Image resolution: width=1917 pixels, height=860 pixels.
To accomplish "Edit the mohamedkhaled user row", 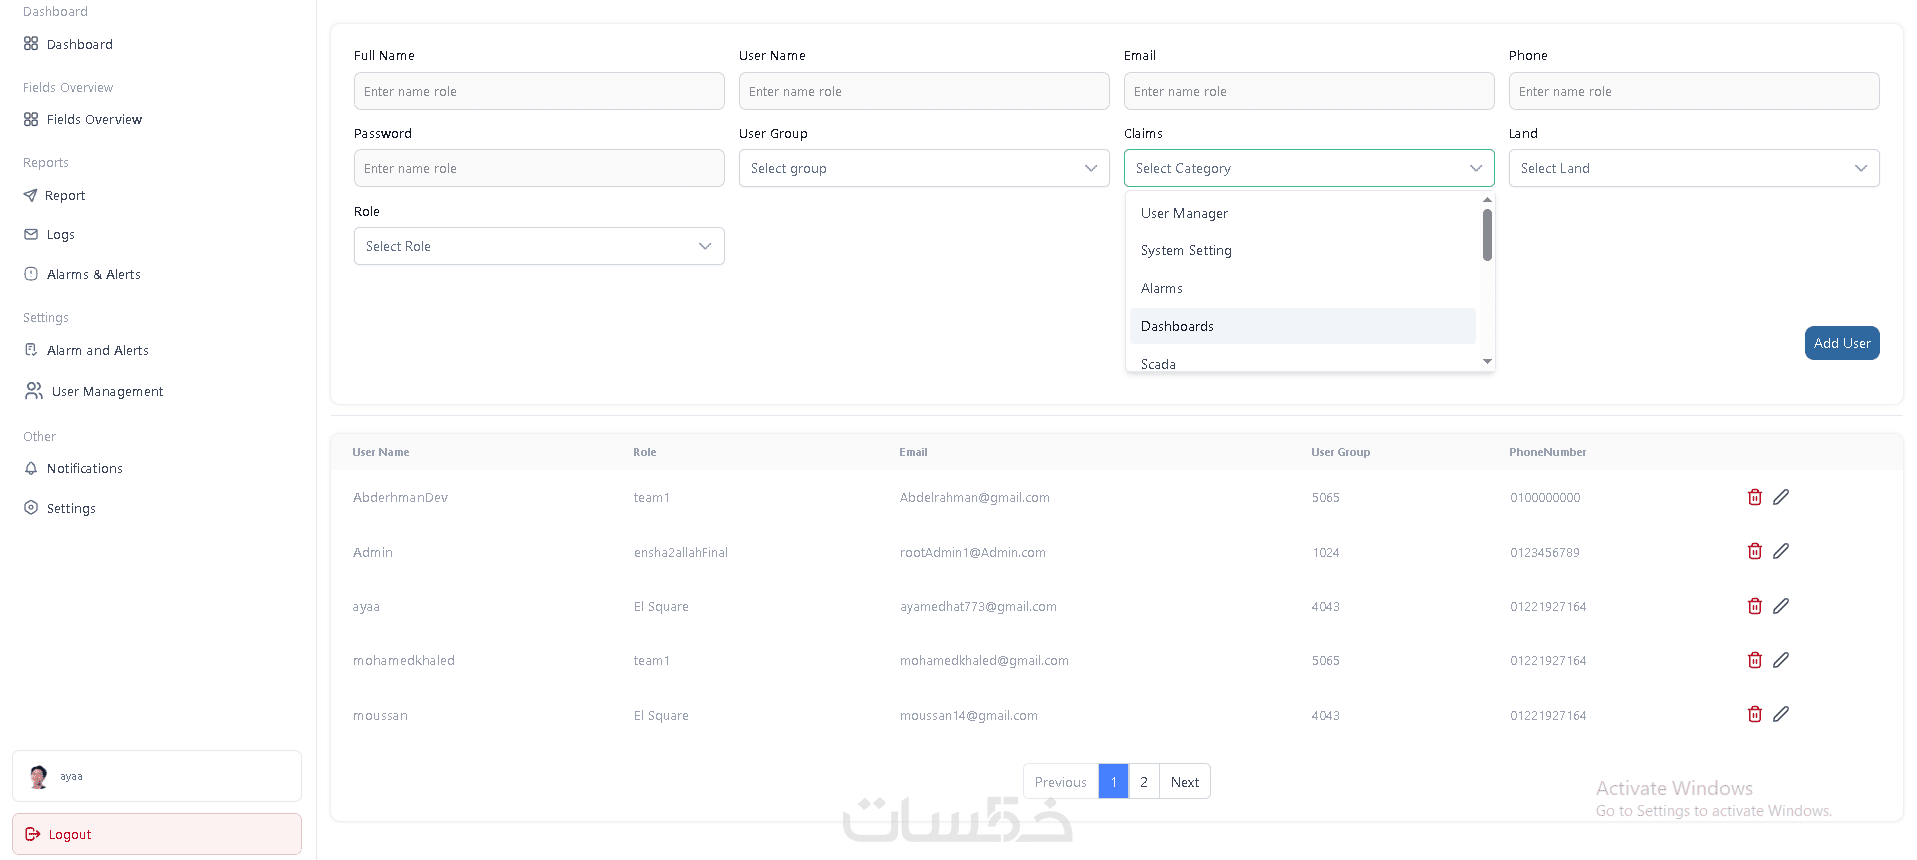I will [1781, 660].
